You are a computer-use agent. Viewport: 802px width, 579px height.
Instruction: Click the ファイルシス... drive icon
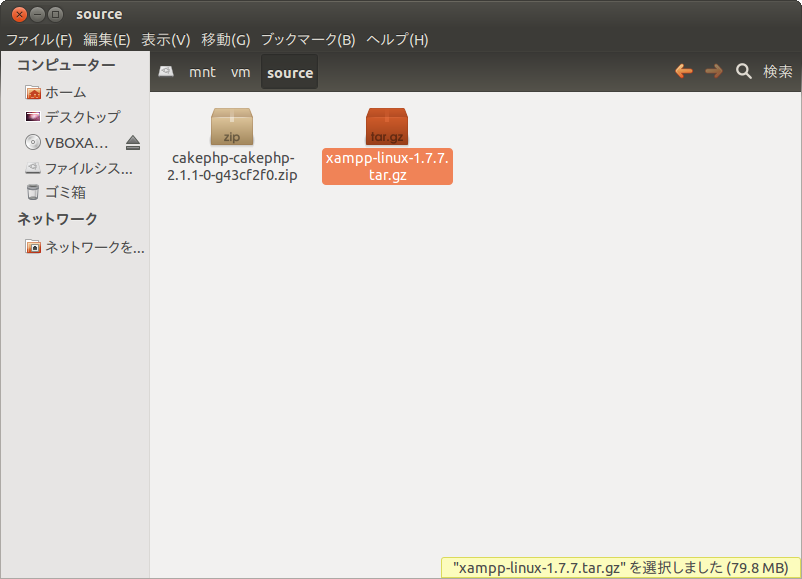tap(33, 168)
